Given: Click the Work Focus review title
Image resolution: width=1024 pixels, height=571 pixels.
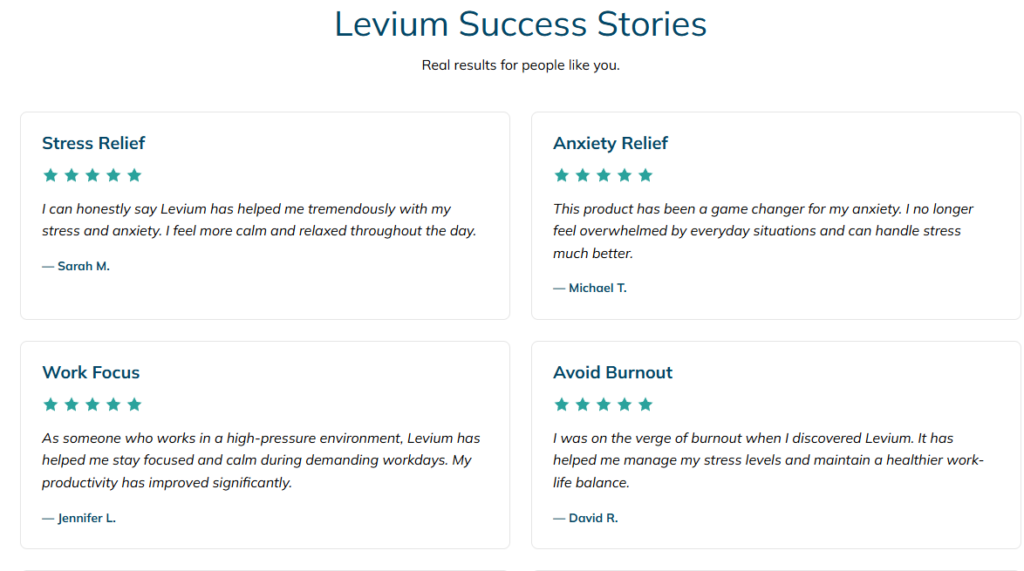Looking at the screenshot, I should [x=91, y=373].
